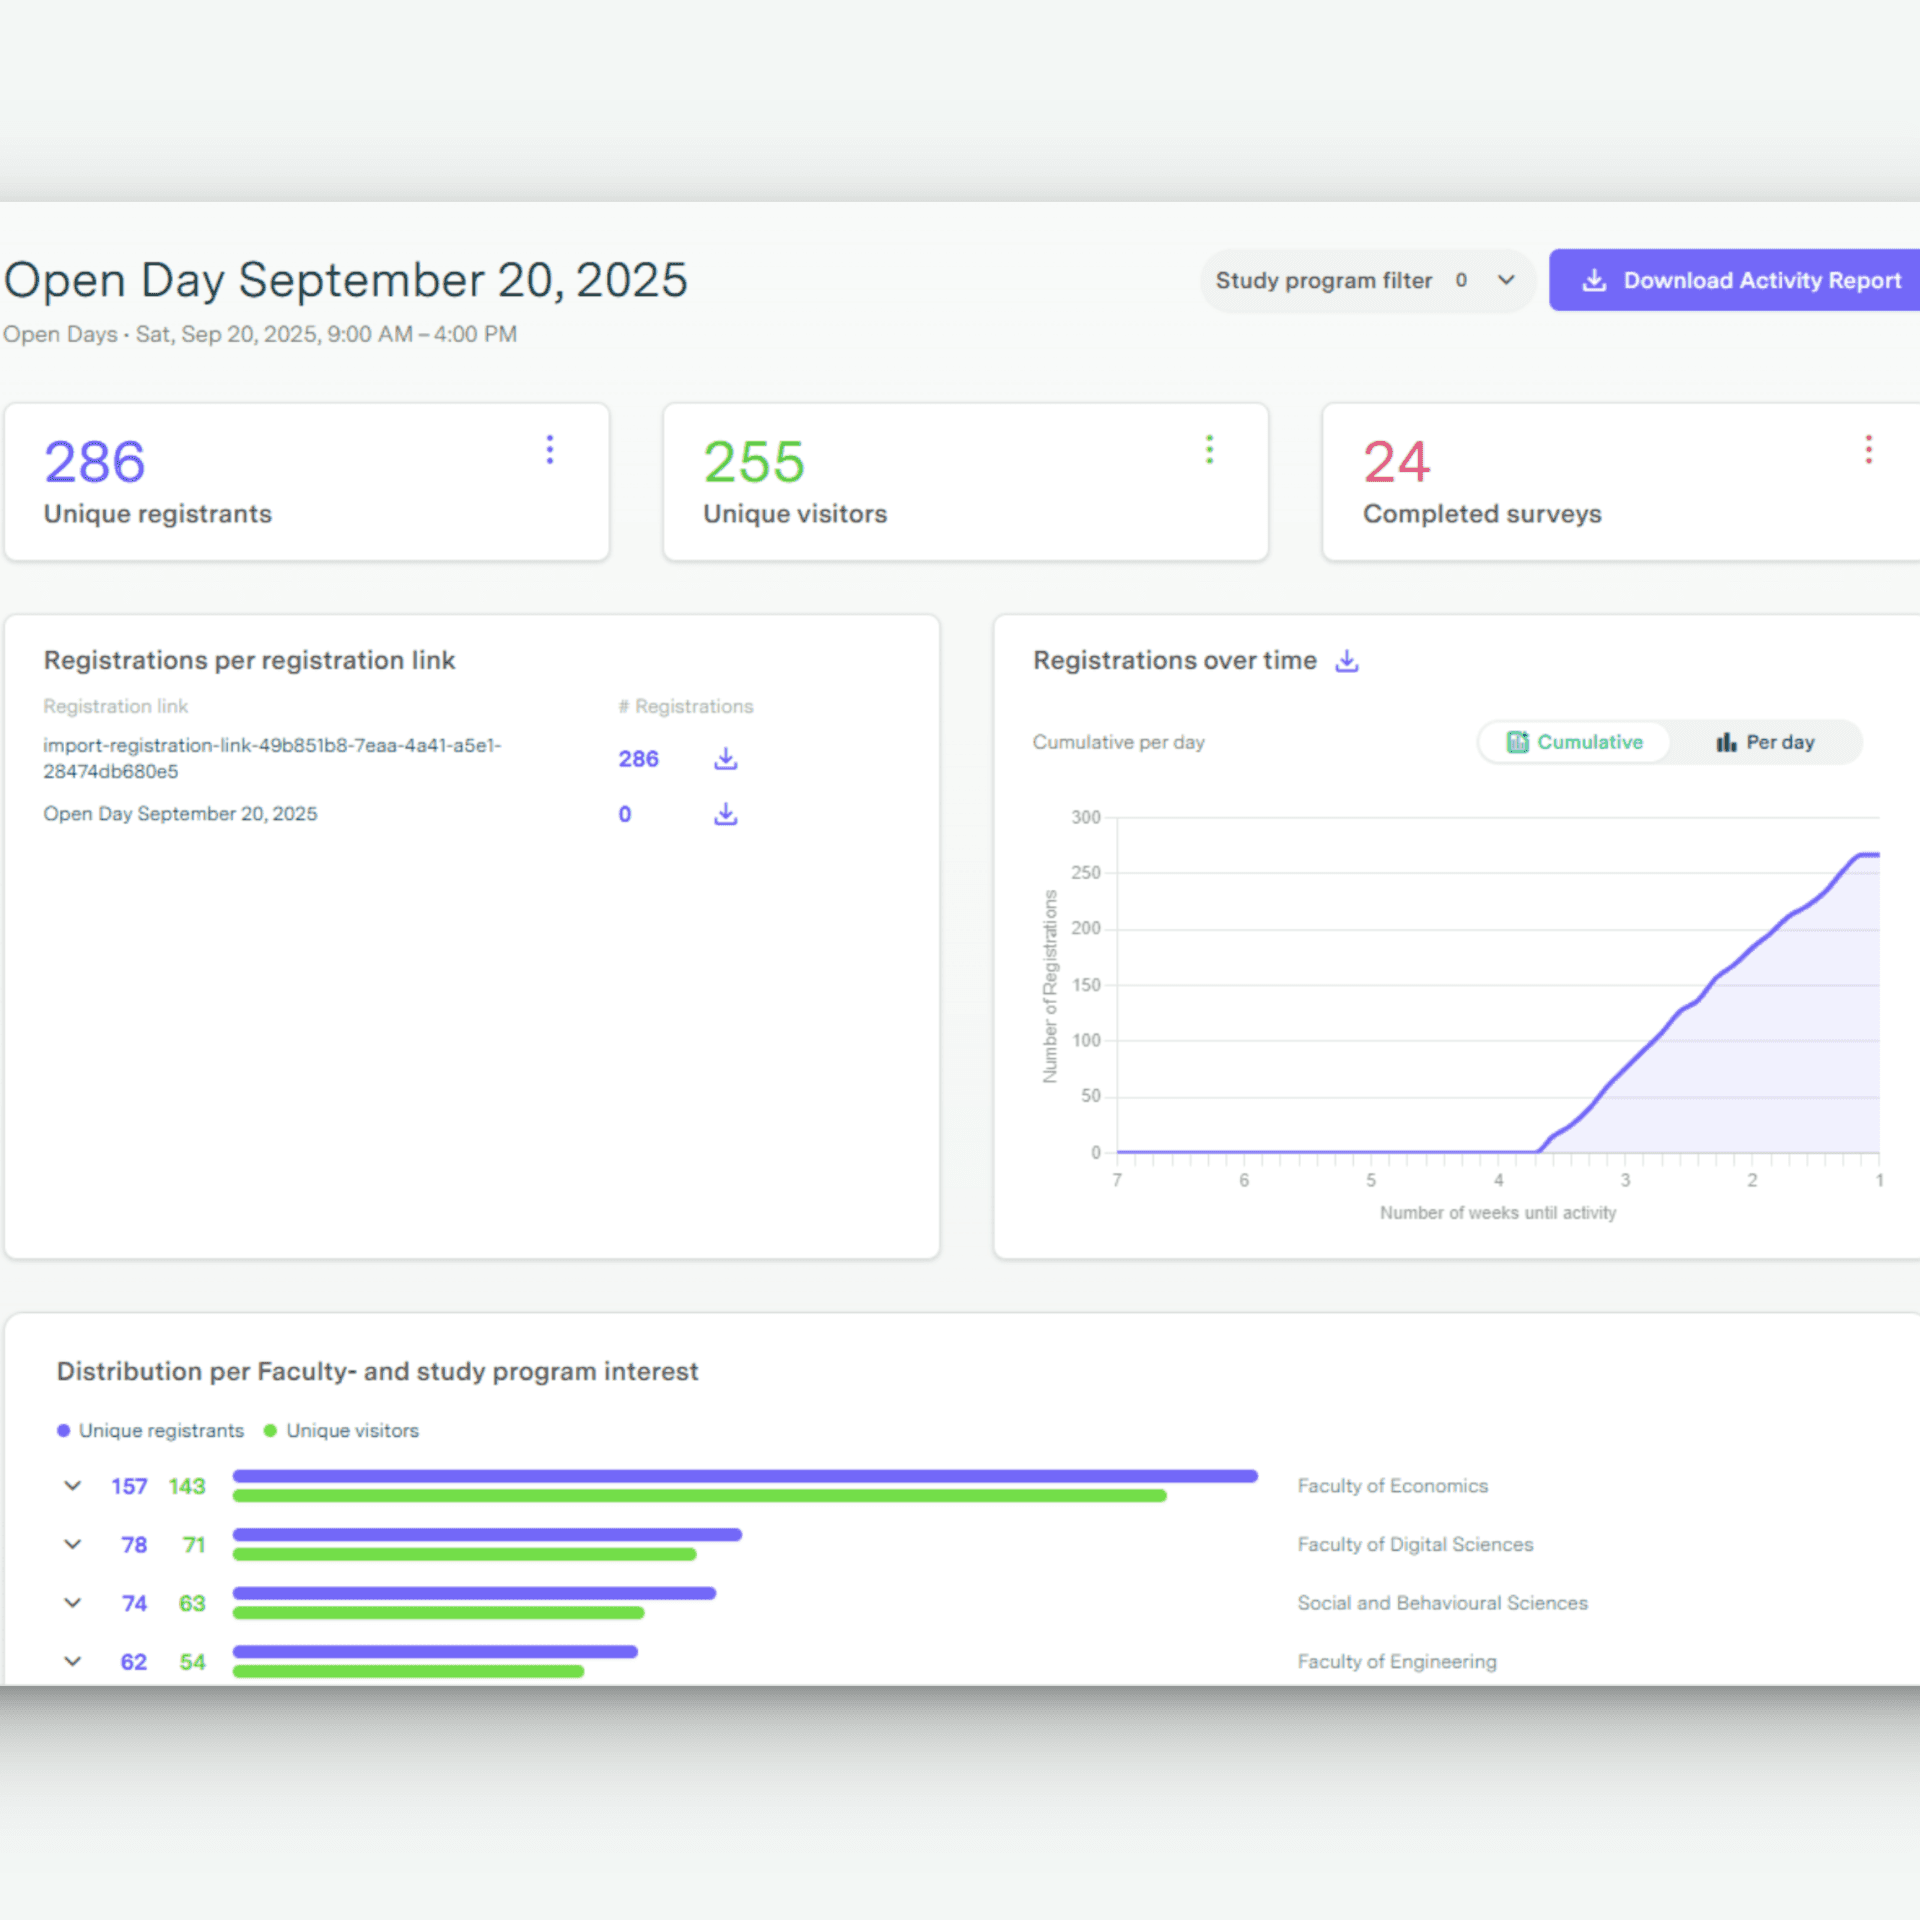Image resolution: width=1920 pixels, height=1920 pixels.
Task: Switch the chart to Cumulative view
Action: click(1575, 742)
